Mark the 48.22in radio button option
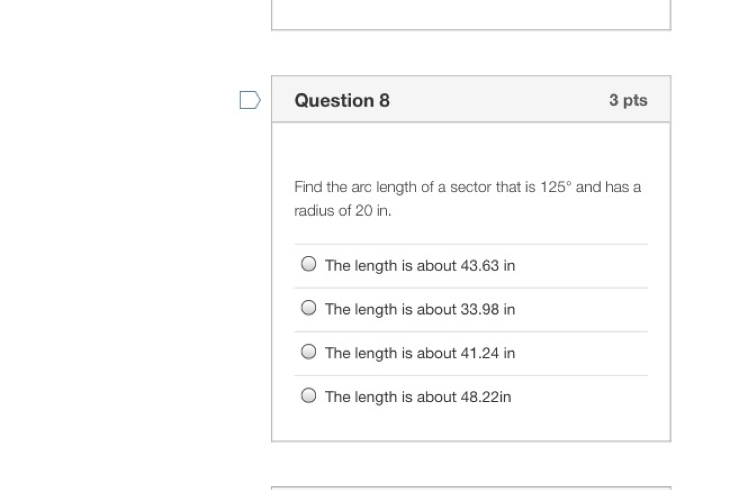This screenshot has width=748, height=490. point(308,396)
